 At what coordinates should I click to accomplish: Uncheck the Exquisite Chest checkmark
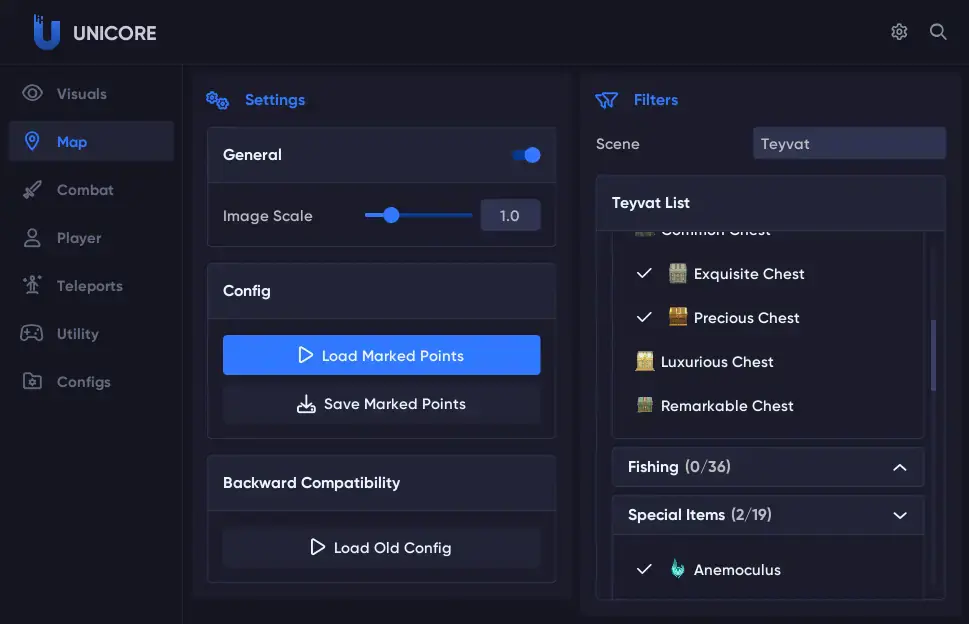pos(644,273)
